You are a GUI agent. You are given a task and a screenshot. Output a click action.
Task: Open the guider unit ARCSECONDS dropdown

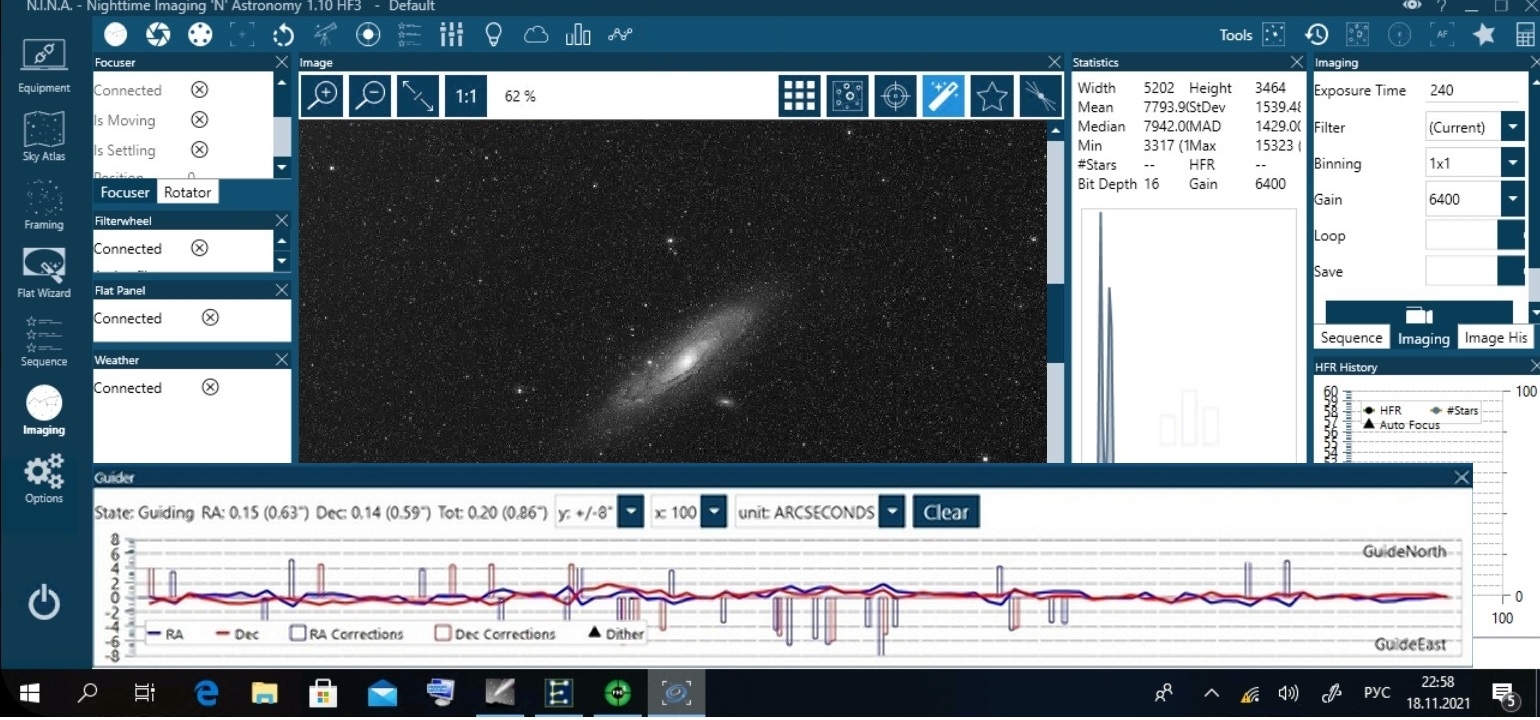click(891, 513)
